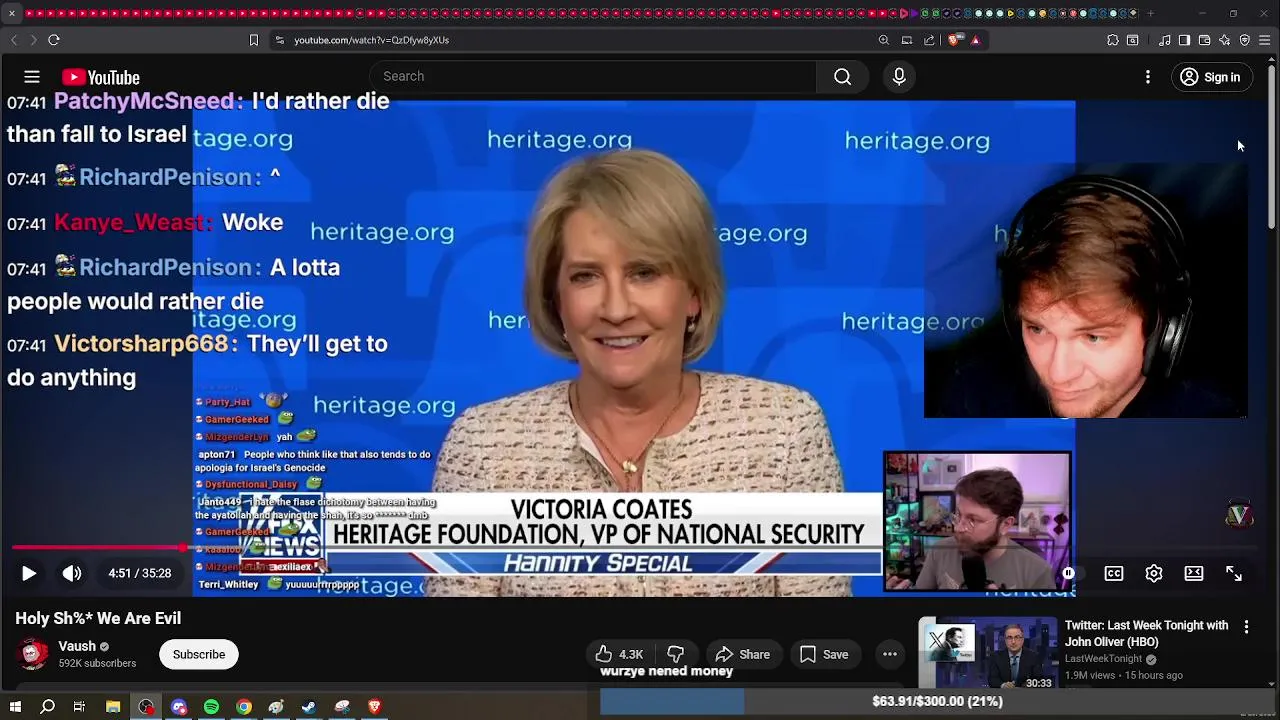
Task: Open the tab search icon in toolbar
Action: click(x=1133, y=40)
